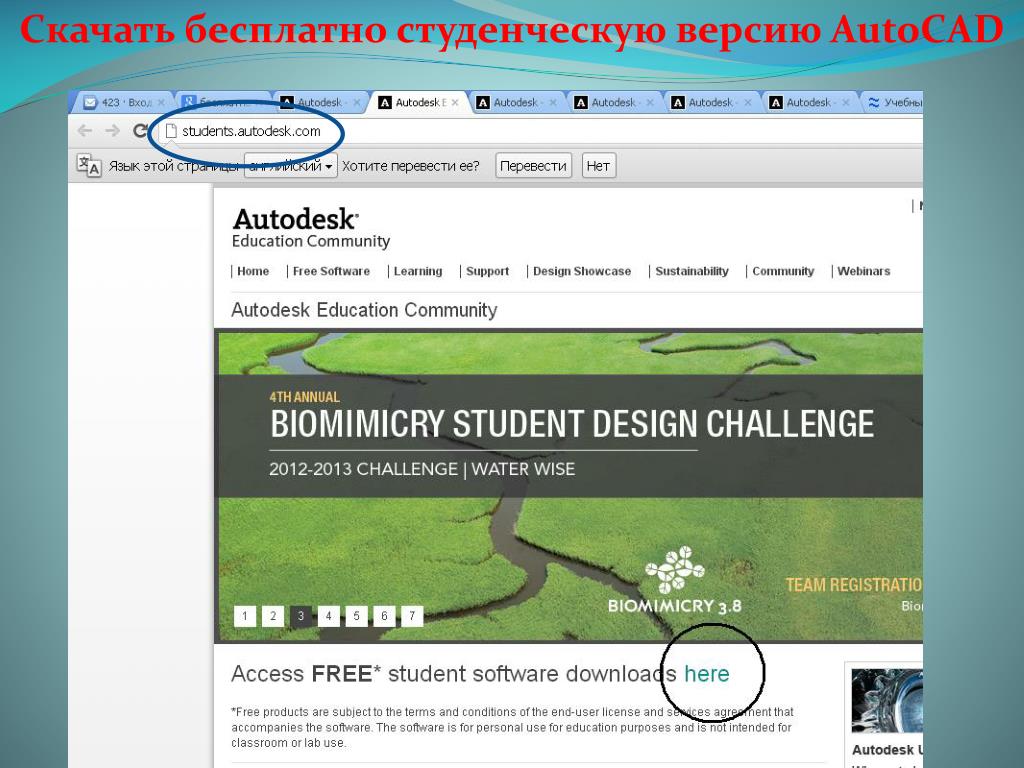Click the Нет button in the translation bar
Viewport: 1024px width, 768px height.
tap(598, 166)
